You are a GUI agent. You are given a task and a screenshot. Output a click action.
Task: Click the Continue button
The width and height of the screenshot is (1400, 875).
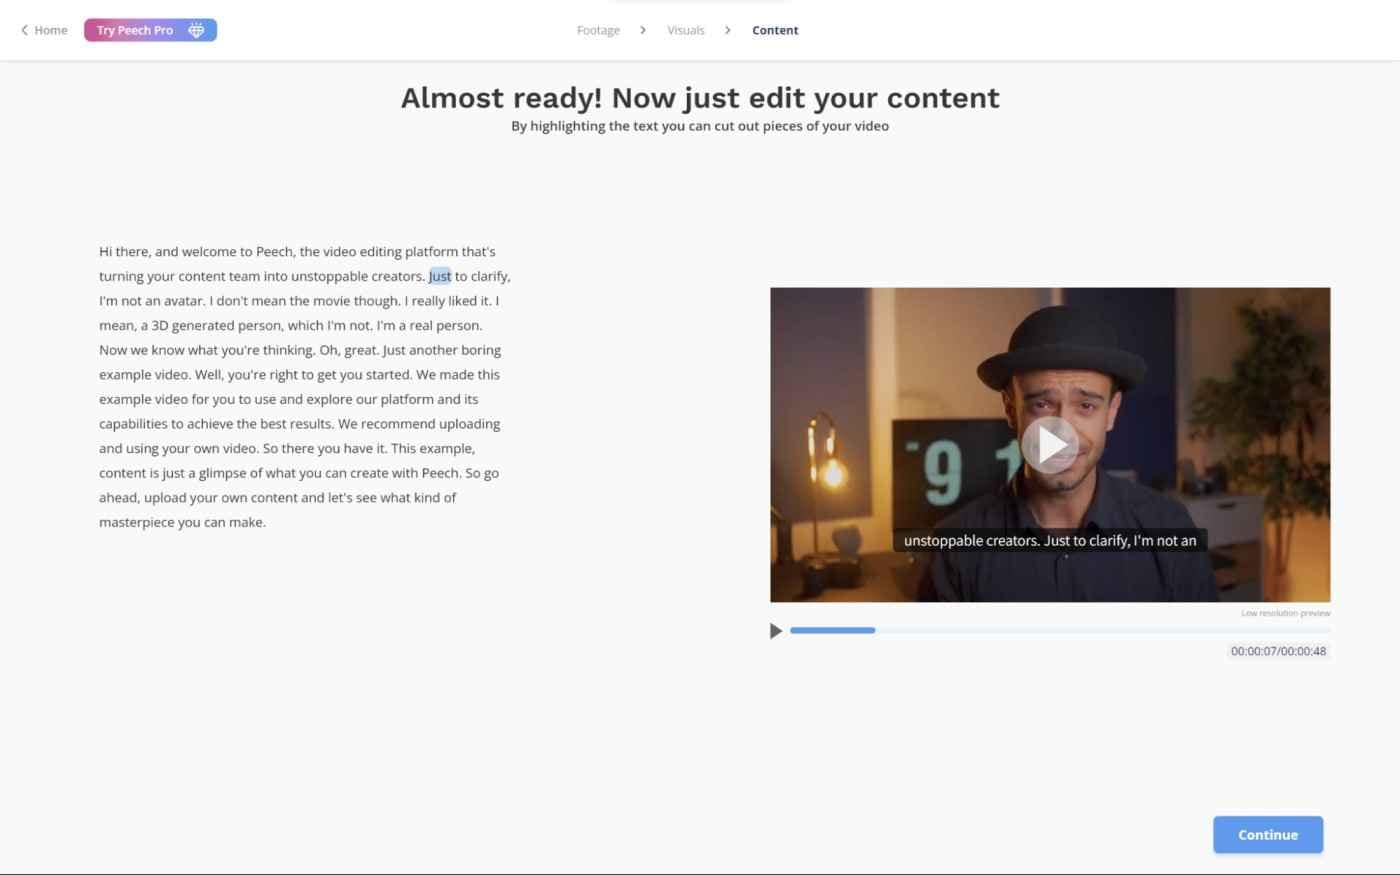pos(1268,835)
